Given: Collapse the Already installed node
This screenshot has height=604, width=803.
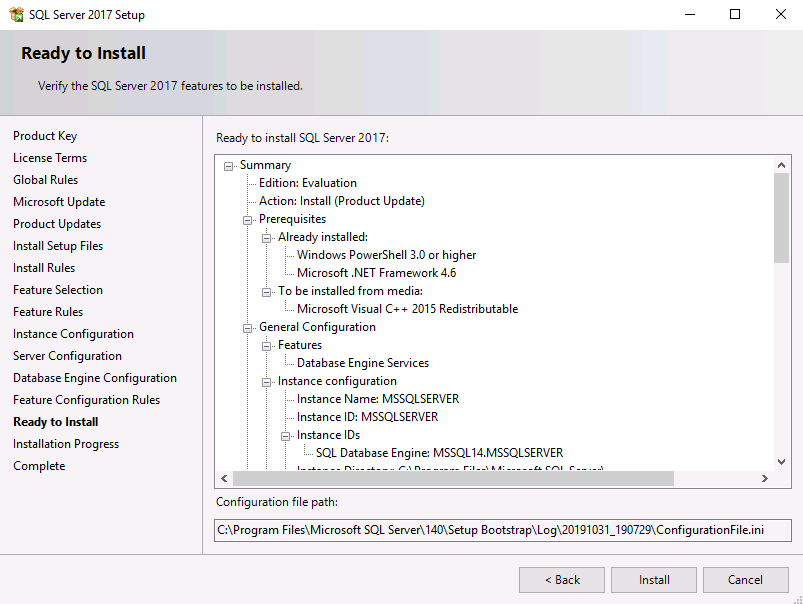Looking at the screenshot, I should pyautogui.click(x=266, y=238).
